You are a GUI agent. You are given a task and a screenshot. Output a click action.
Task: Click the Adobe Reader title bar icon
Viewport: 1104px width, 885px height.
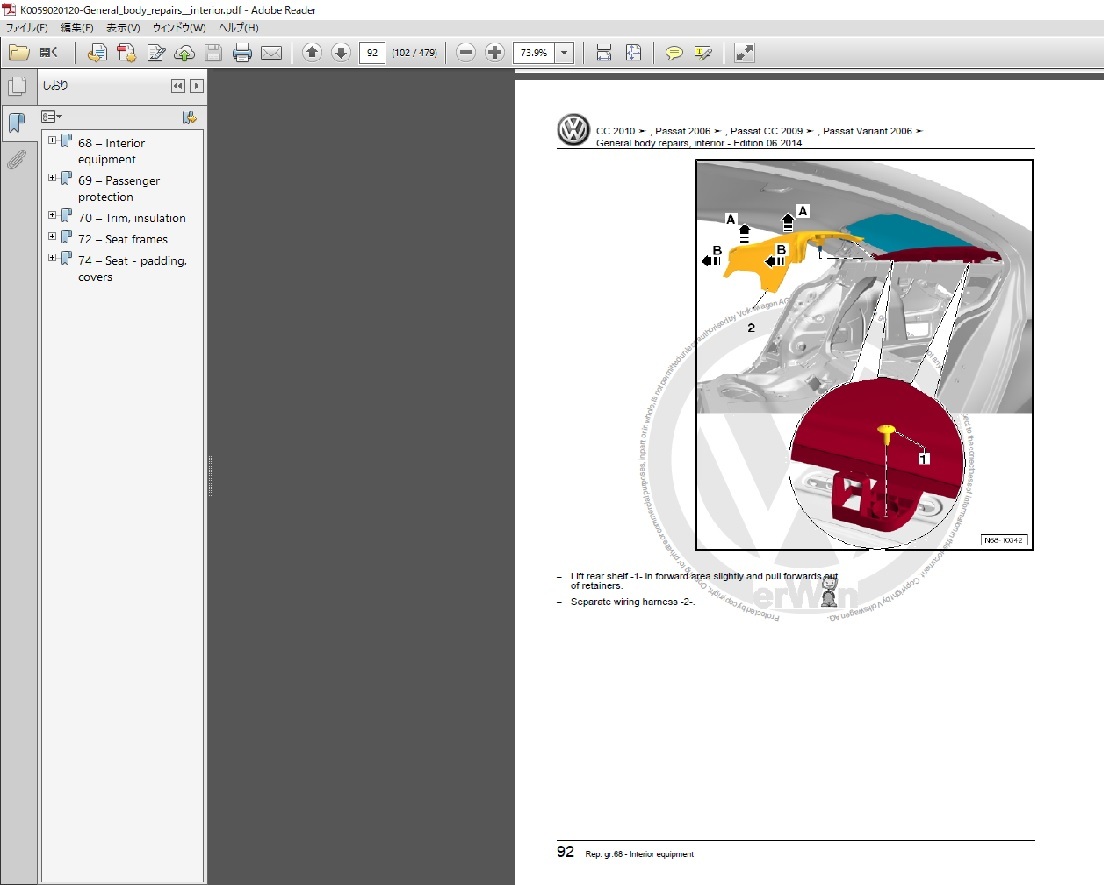click(x=9, y=10)
